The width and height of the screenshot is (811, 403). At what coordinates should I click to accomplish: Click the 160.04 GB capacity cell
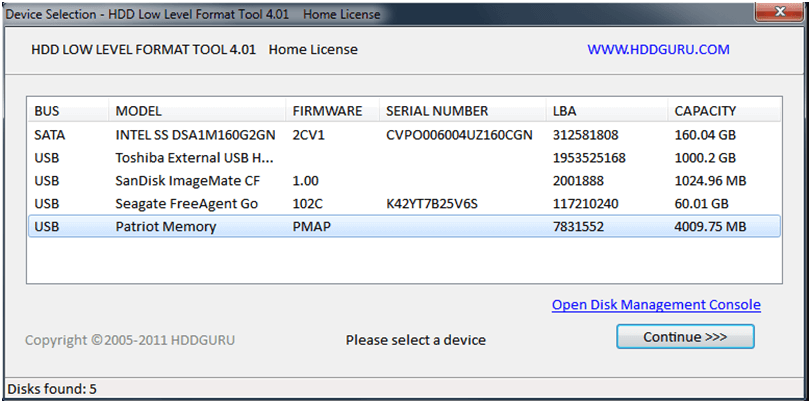point(705,134)
